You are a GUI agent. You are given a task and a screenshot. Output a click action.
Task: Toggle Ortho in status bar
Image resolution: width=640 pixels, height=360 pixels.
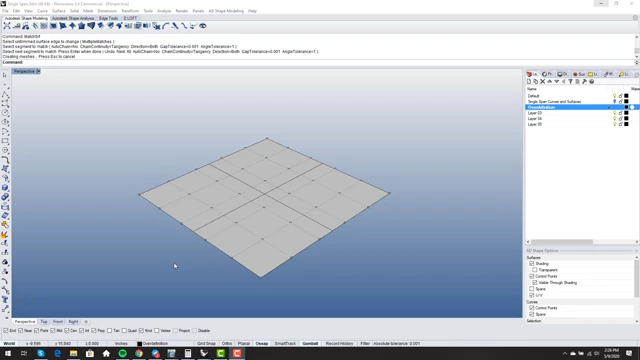[227, 344]
